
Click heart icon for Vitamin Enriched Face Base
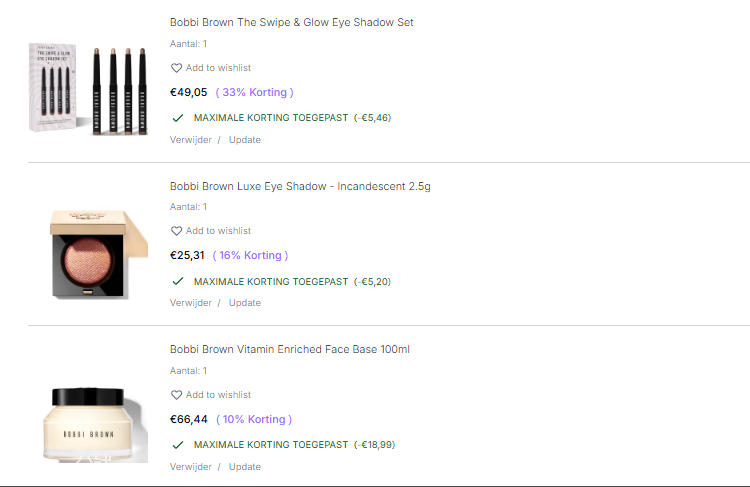(x=176, y=395)
